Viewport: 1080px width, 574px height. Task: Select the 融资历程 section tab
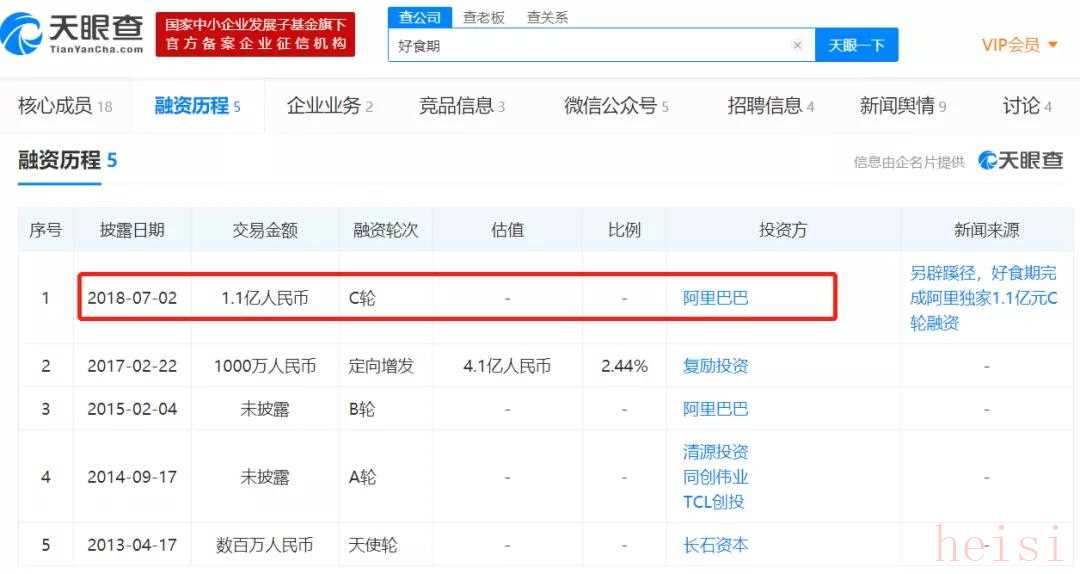(197, 105)
